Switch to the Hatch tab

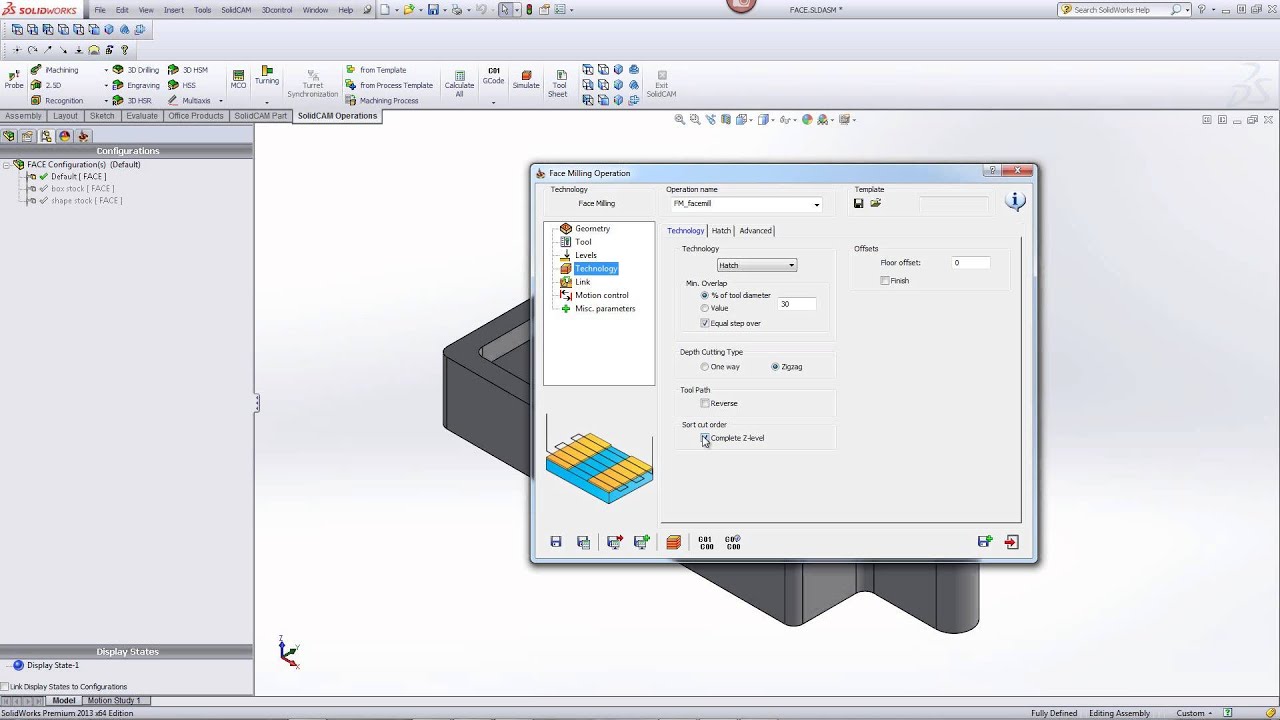click(x=721, y=231)
